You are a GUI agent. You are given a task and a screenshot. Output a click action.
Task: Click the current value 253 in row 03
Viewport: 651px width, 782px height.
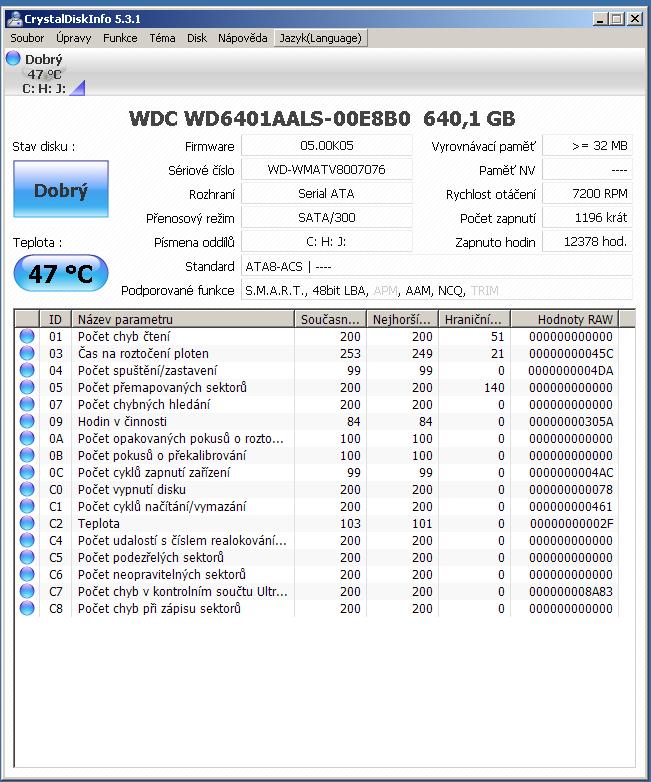[350, 354]
